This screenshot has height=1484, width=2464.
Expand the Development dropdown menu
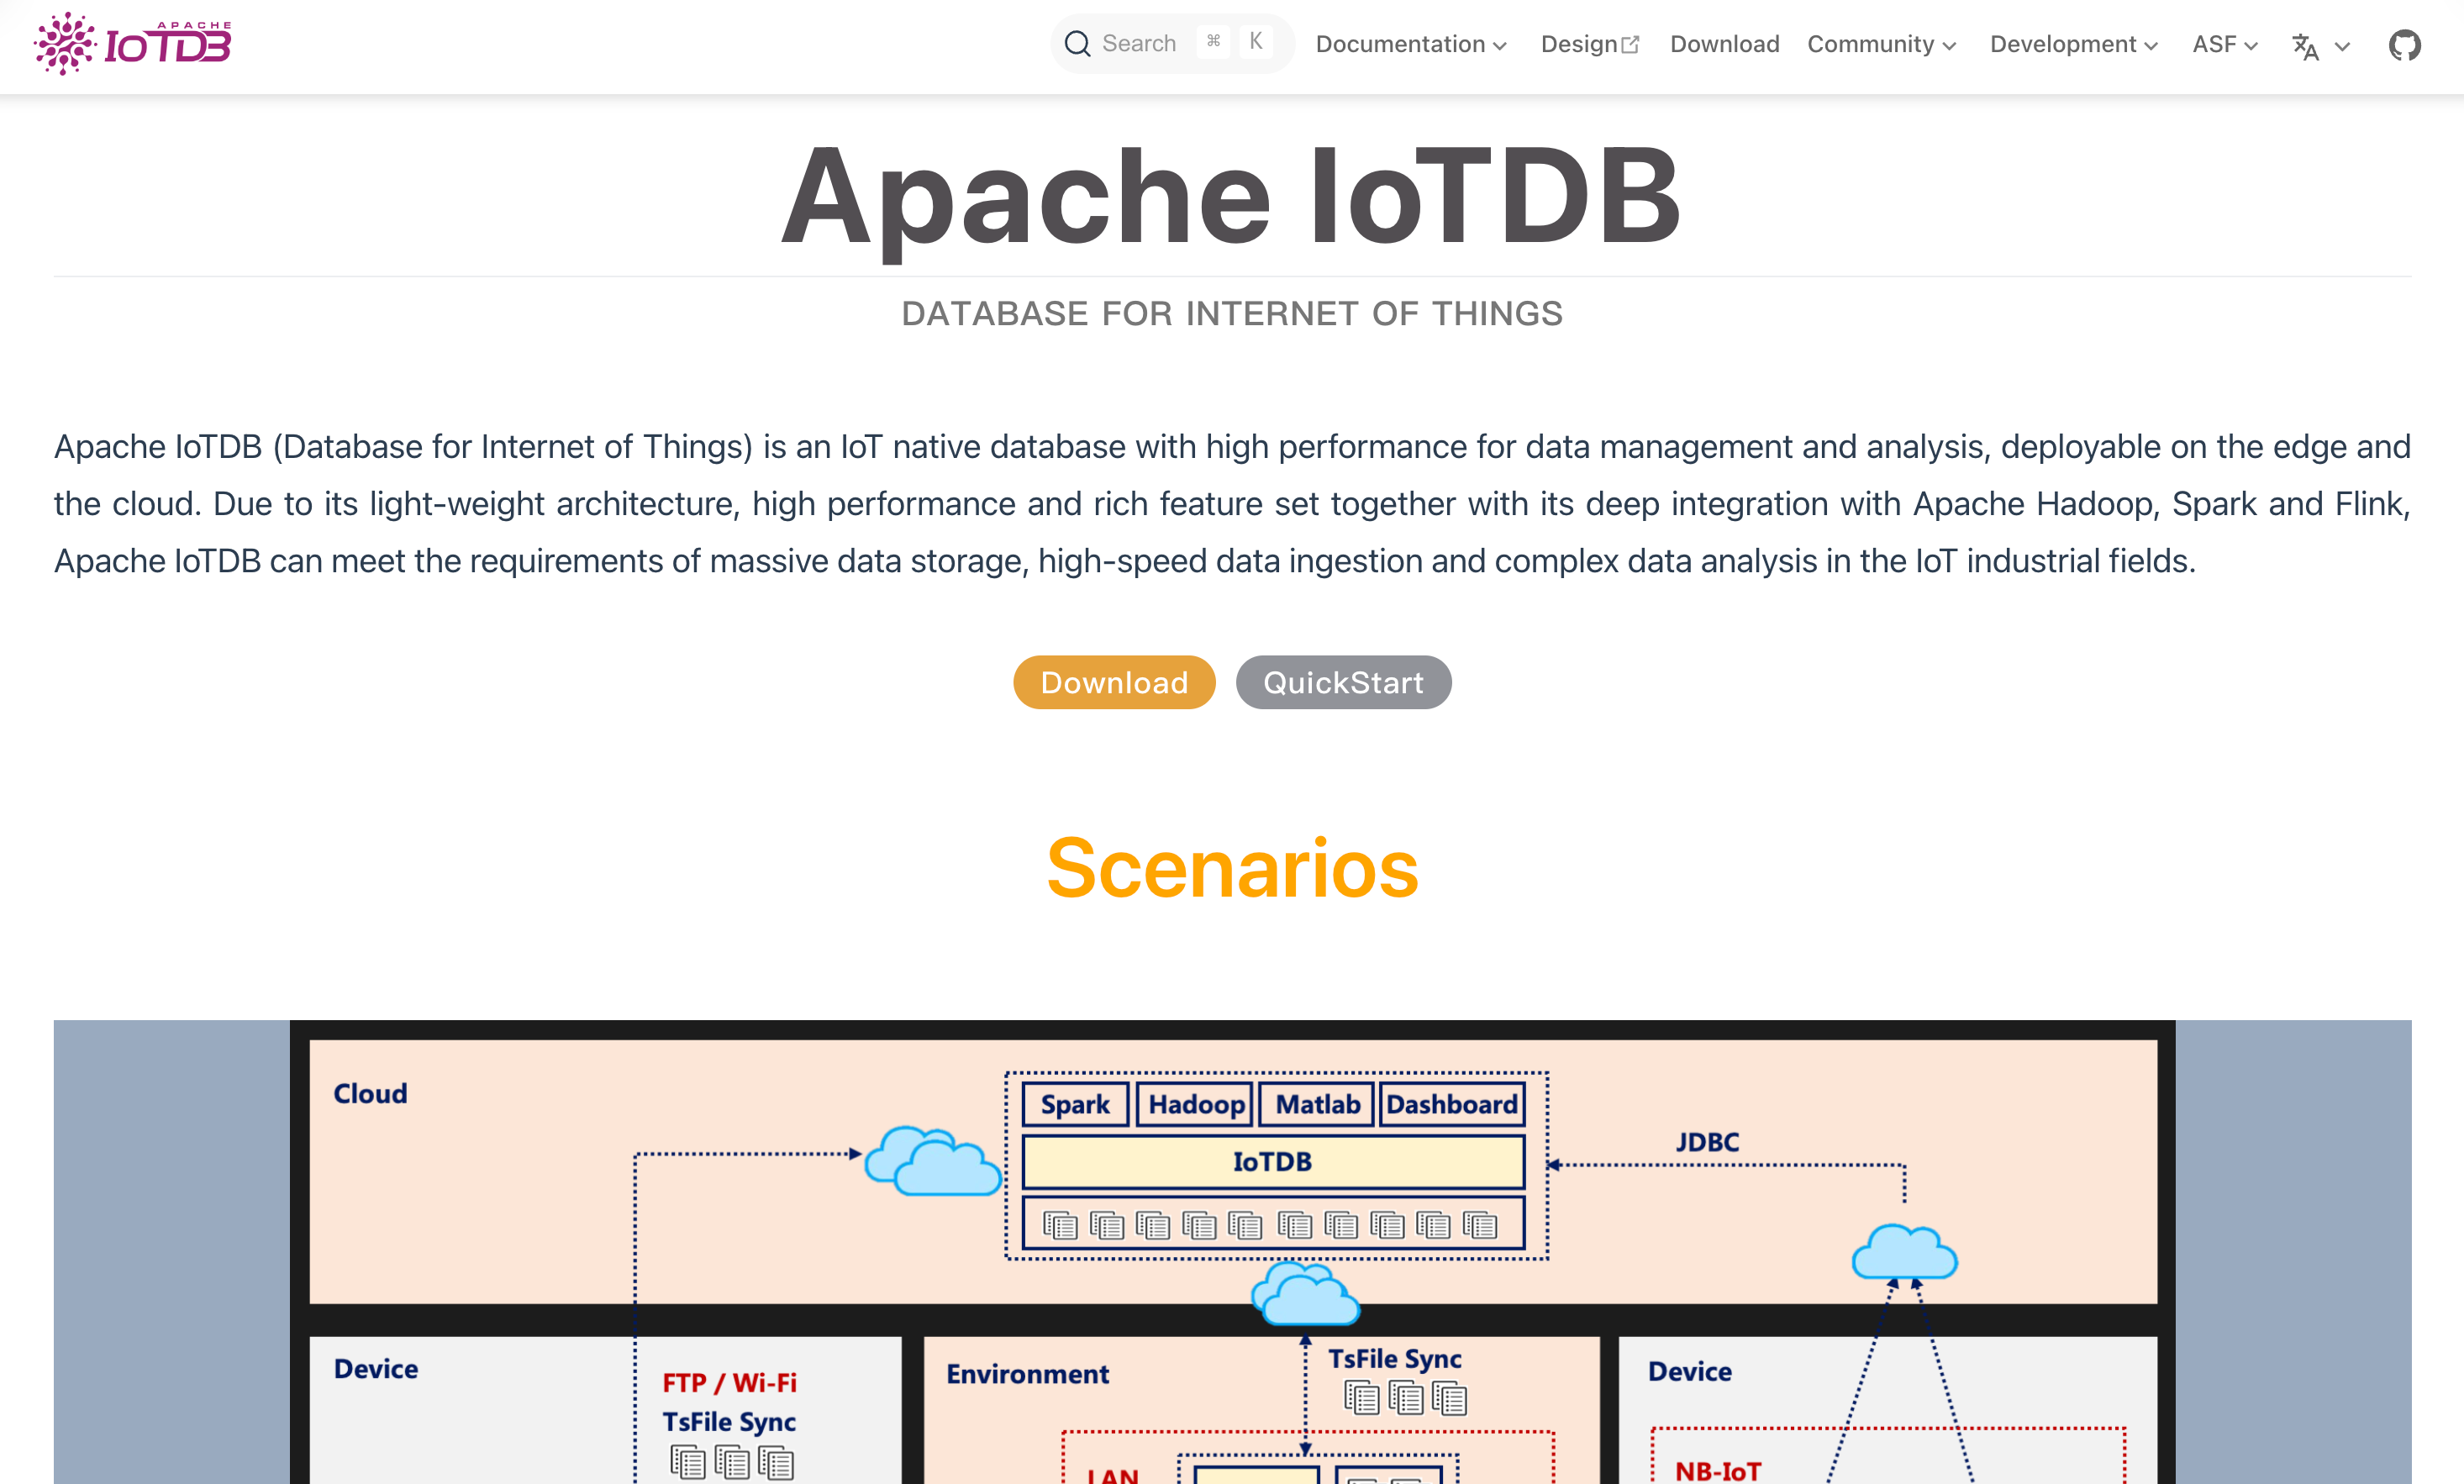2073,45
